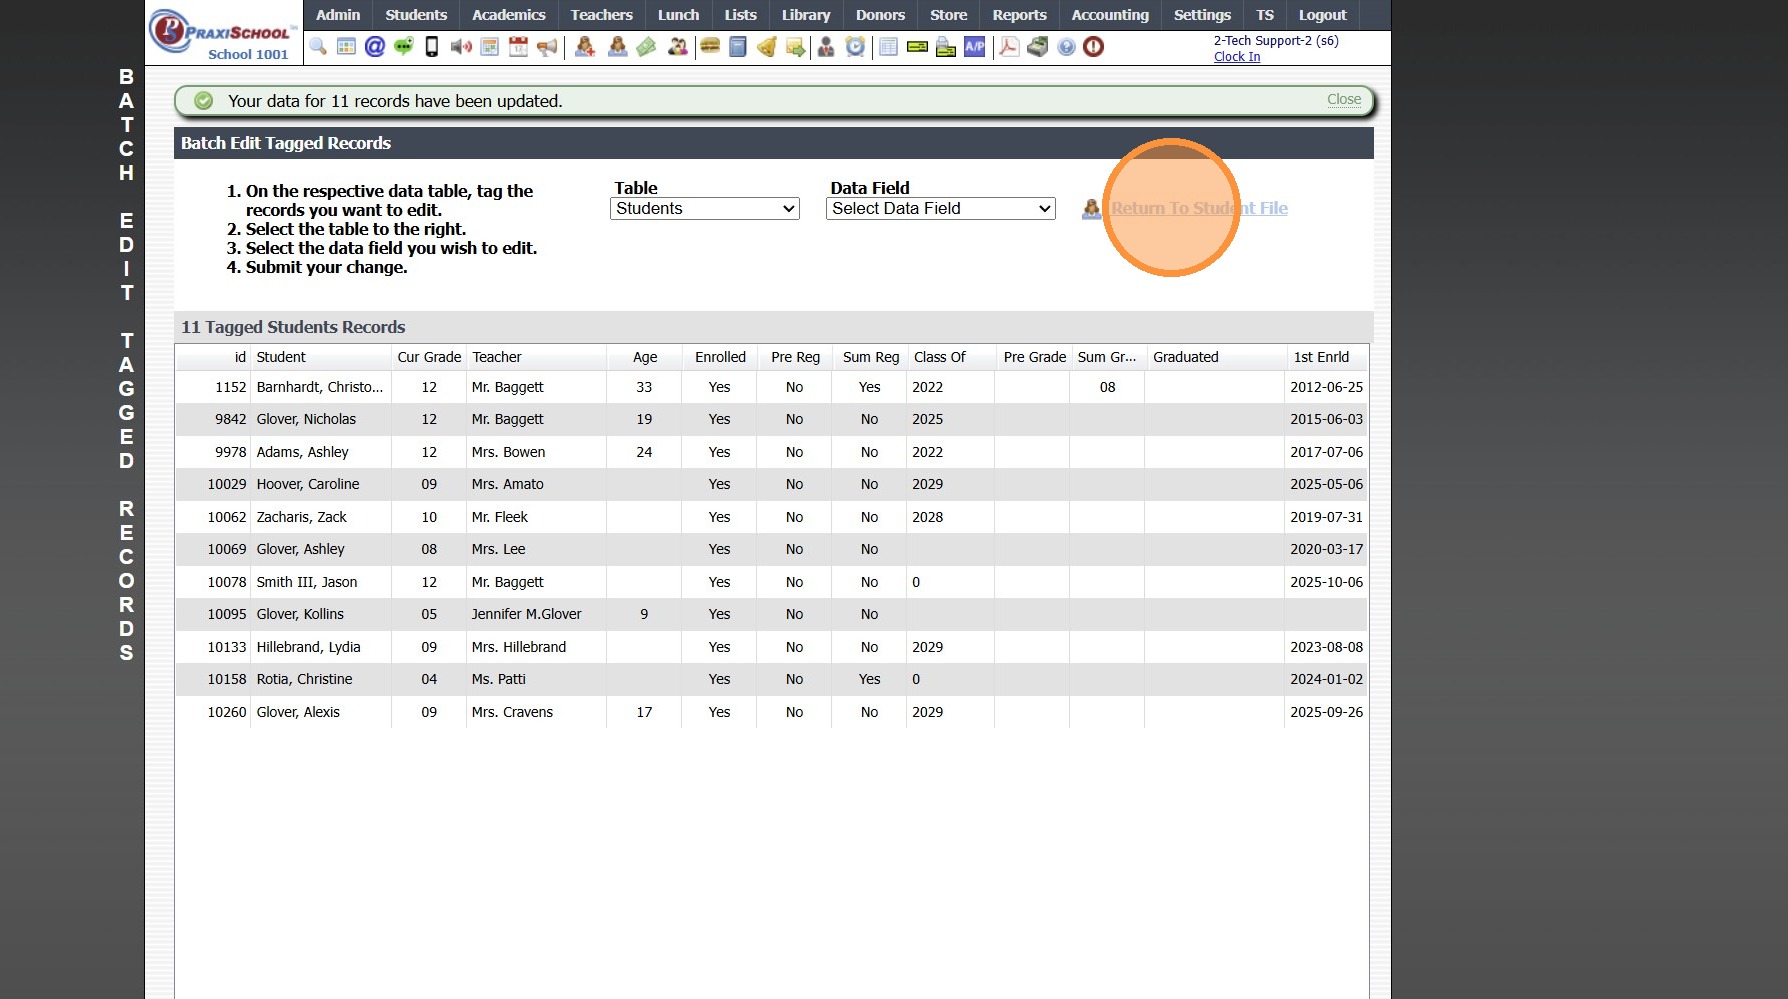The height and width of the screenshot is (999, 1788).
Task: Click the Clock In link
Action: tap(1237, 57)
